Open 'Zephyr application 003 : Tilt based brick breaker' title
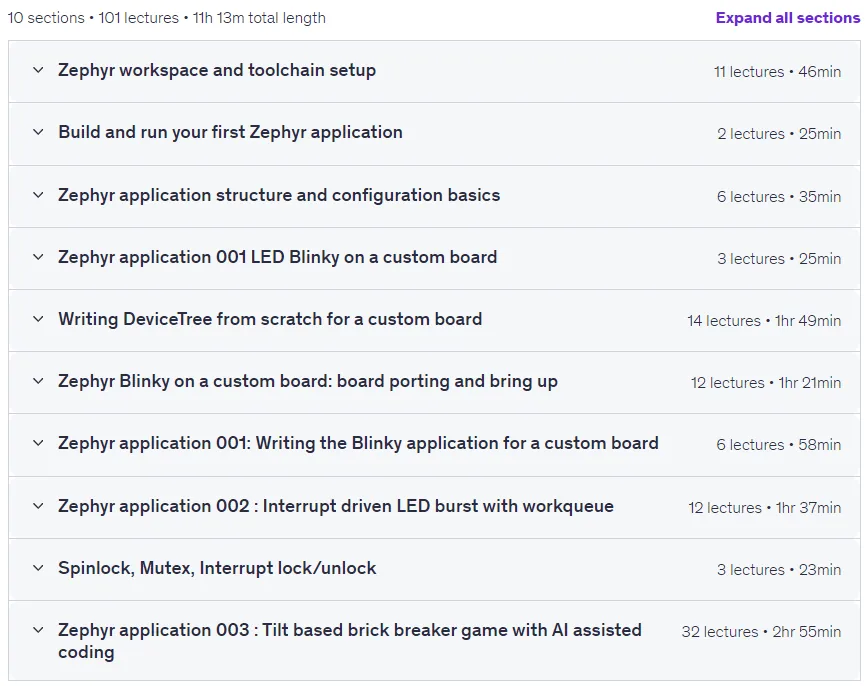Image resolution: width=865 pixels, height=686 pixels. (350, 641)
